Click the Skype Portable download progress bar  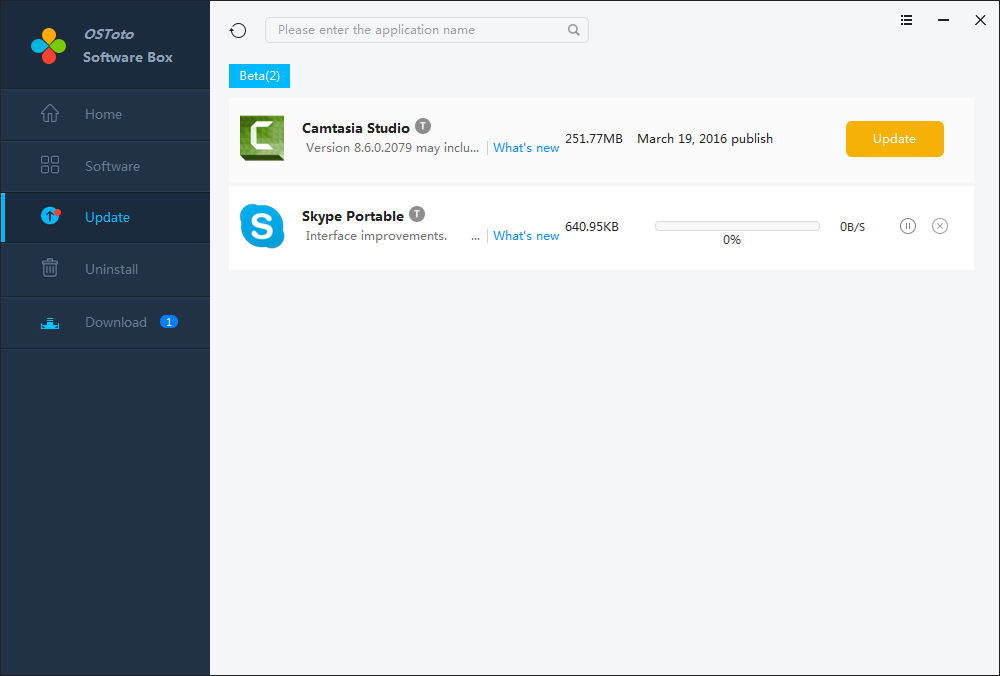point(737,226)
